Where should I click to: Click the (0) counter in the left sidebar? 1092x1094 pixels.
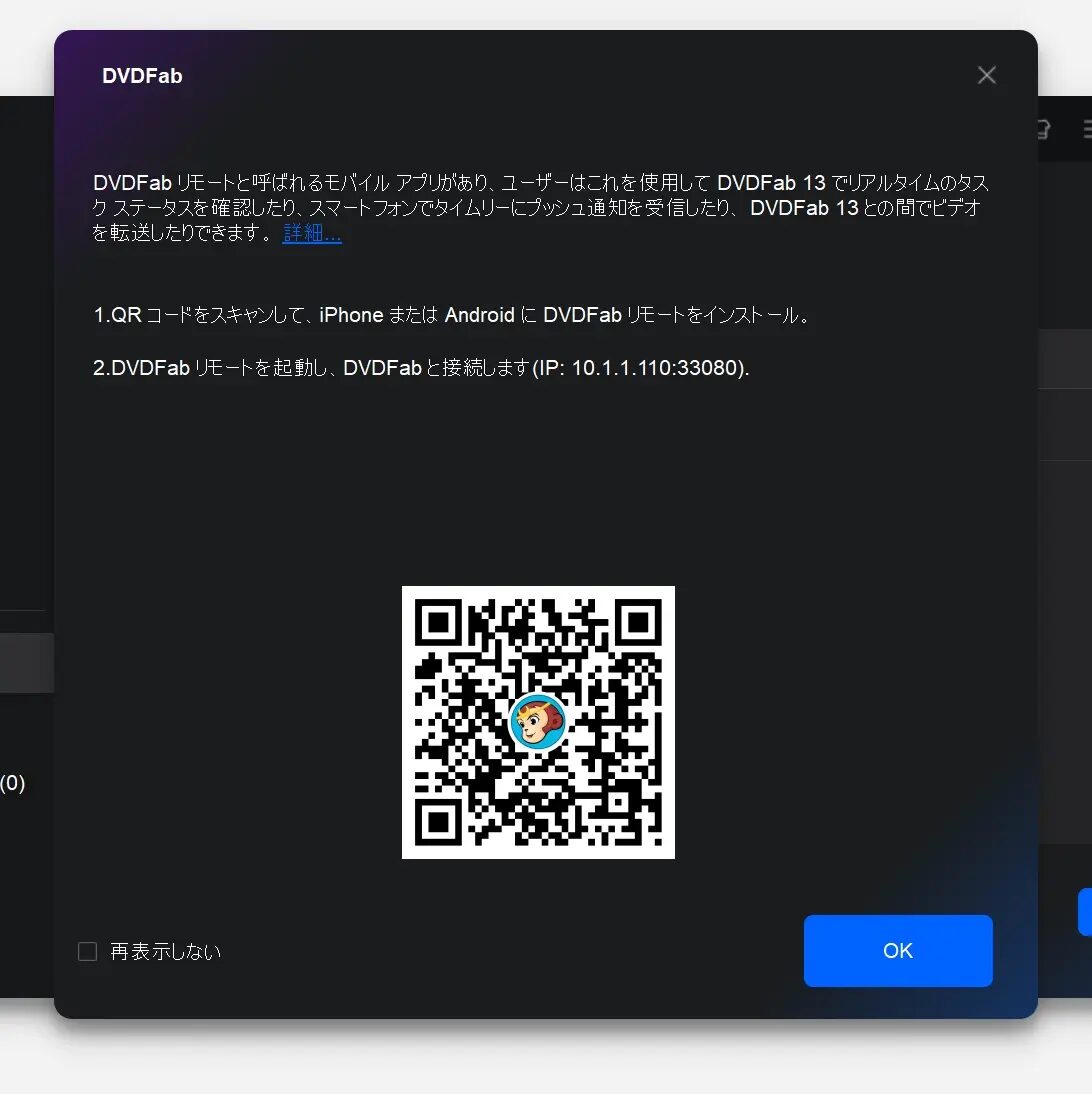click(x=13, y=783)
